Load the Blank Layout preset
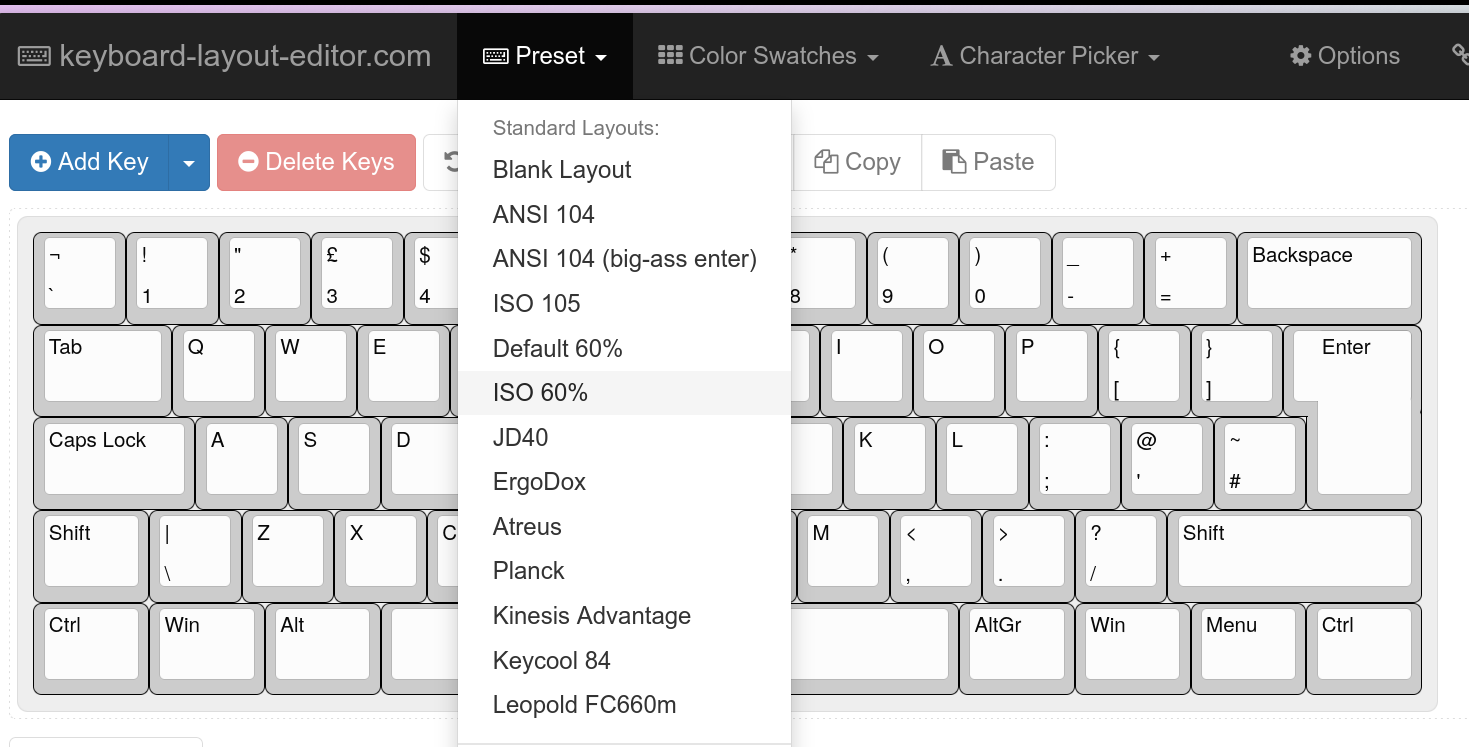The height and width of the screenshot is (747, 1469). pos(562,170)
